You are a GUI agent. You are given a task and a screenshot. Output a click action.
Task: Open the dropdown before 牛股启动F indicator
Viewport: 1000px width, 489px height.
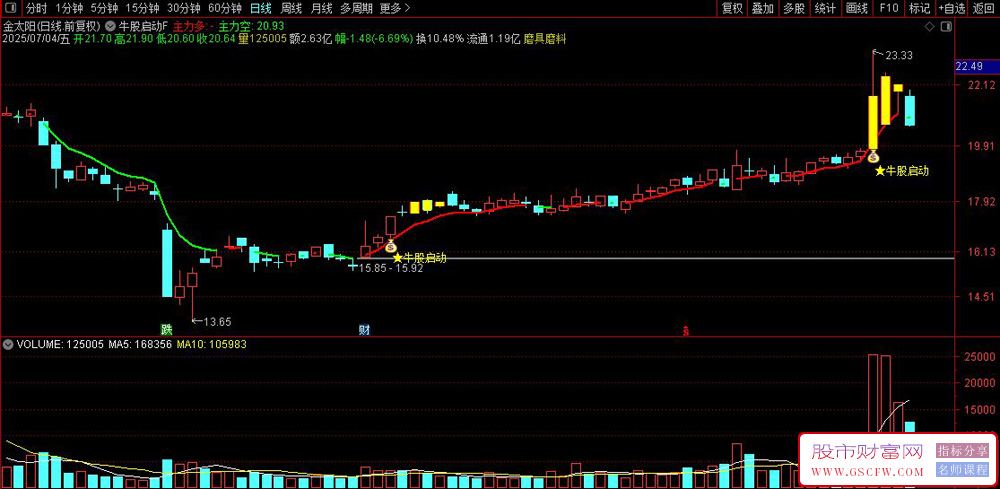tap(111, 27)
